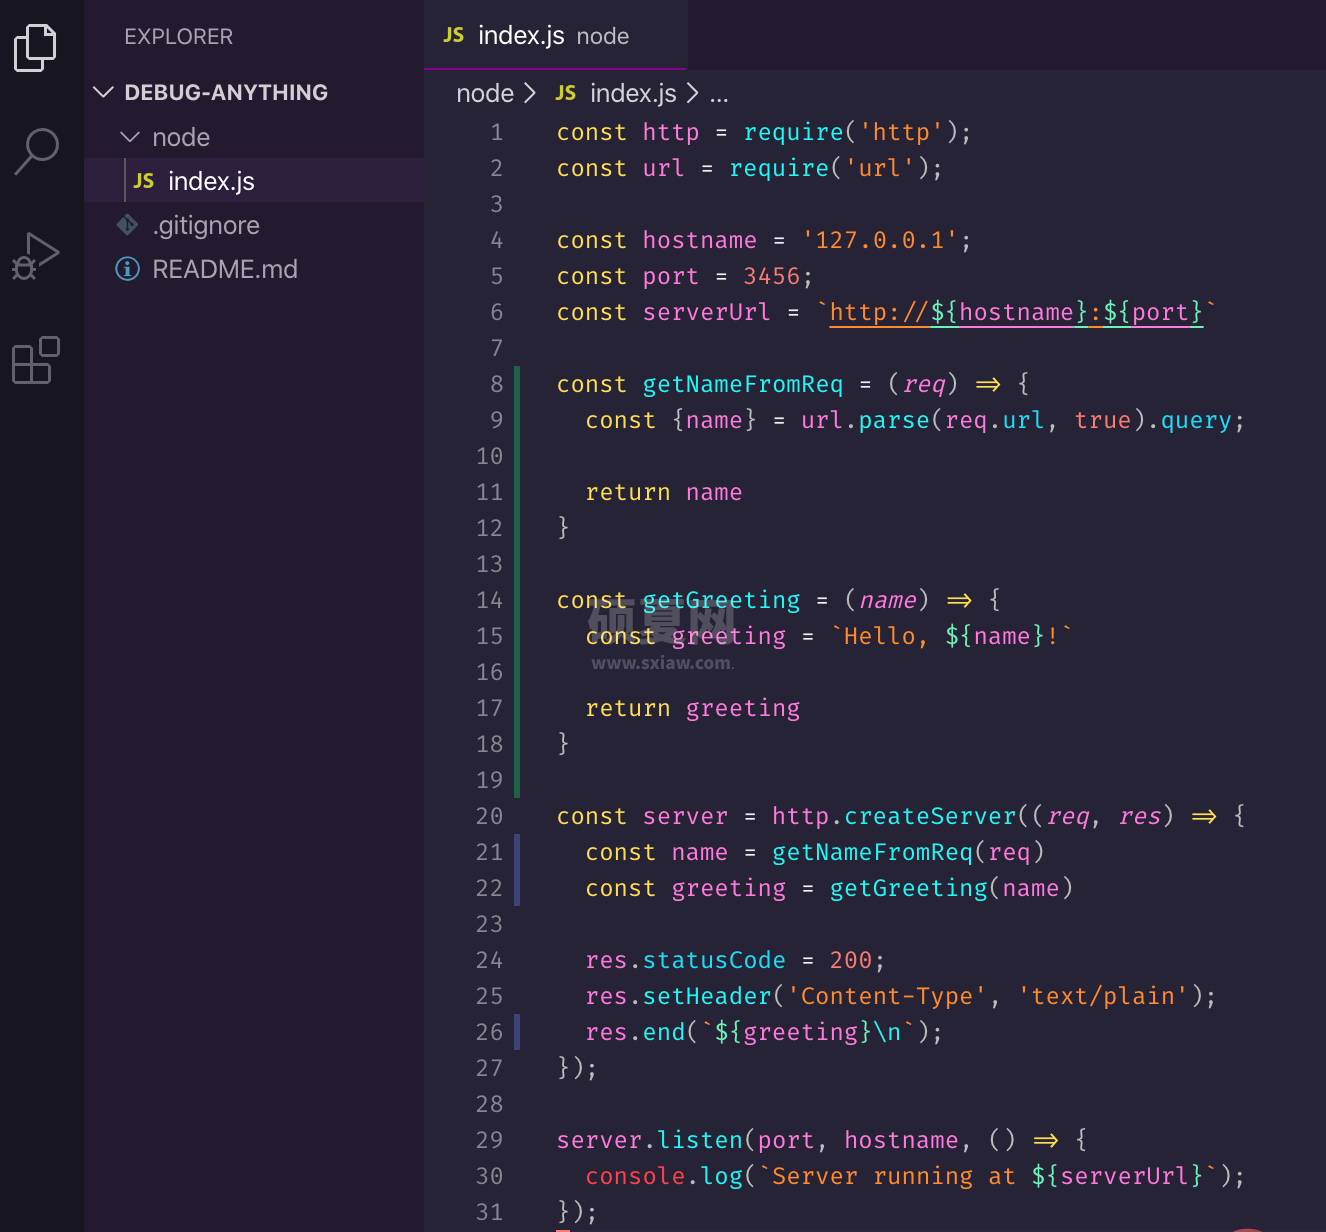Click 'Content-Type' string on line 25
The height and width of the screenshot is (1232, 1326).
pyautogui.click(x=887, y=996)
